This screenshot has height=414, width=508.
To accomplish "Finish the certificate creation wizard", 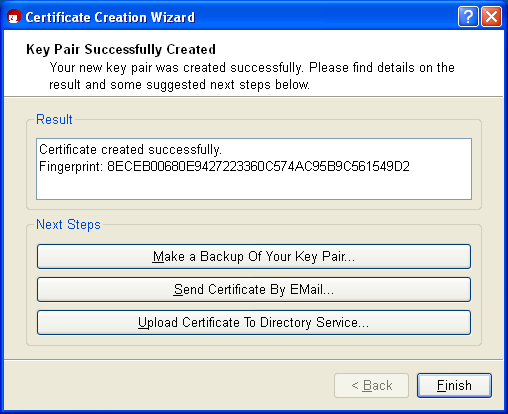I will pyautogui.click(x=454, y=385).
